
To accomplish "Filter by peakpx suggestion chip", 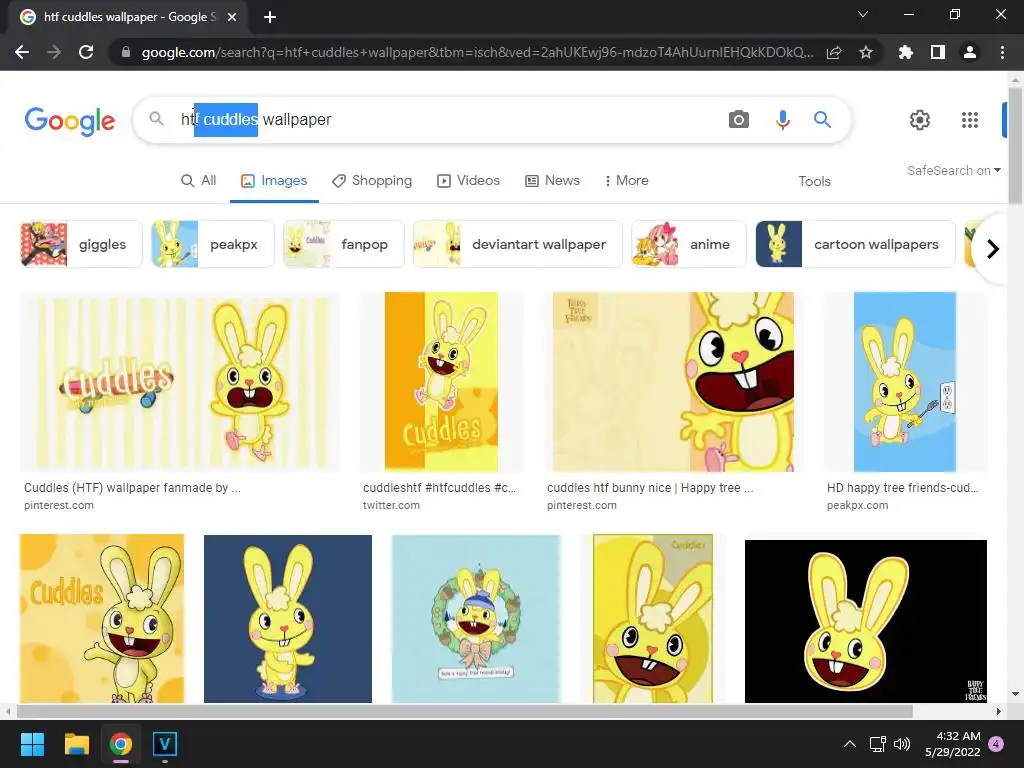I will click(x=213, y=244).
